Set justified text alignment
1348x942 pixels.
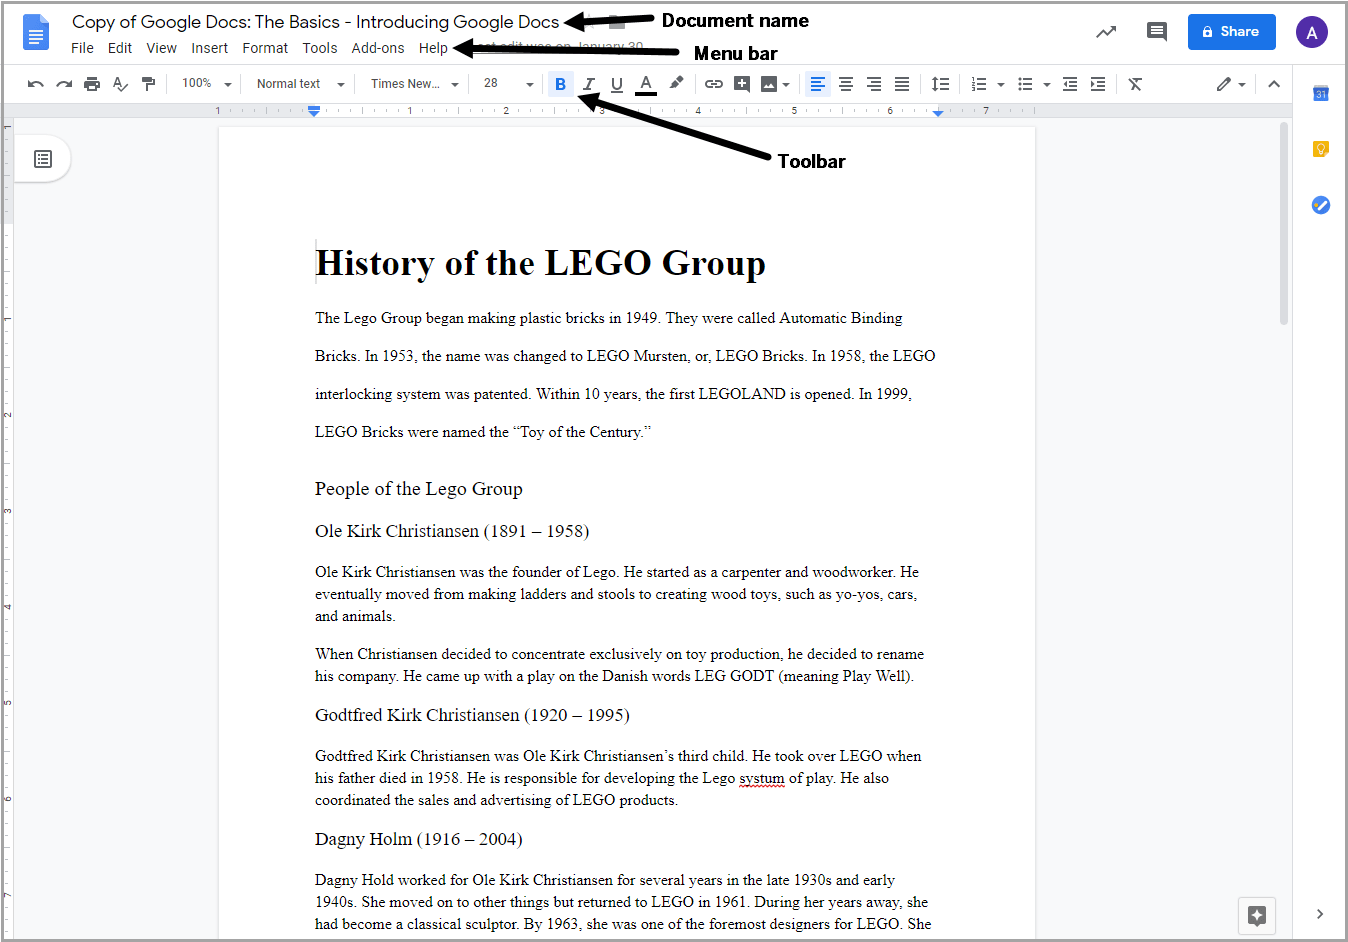pos(902,84)
